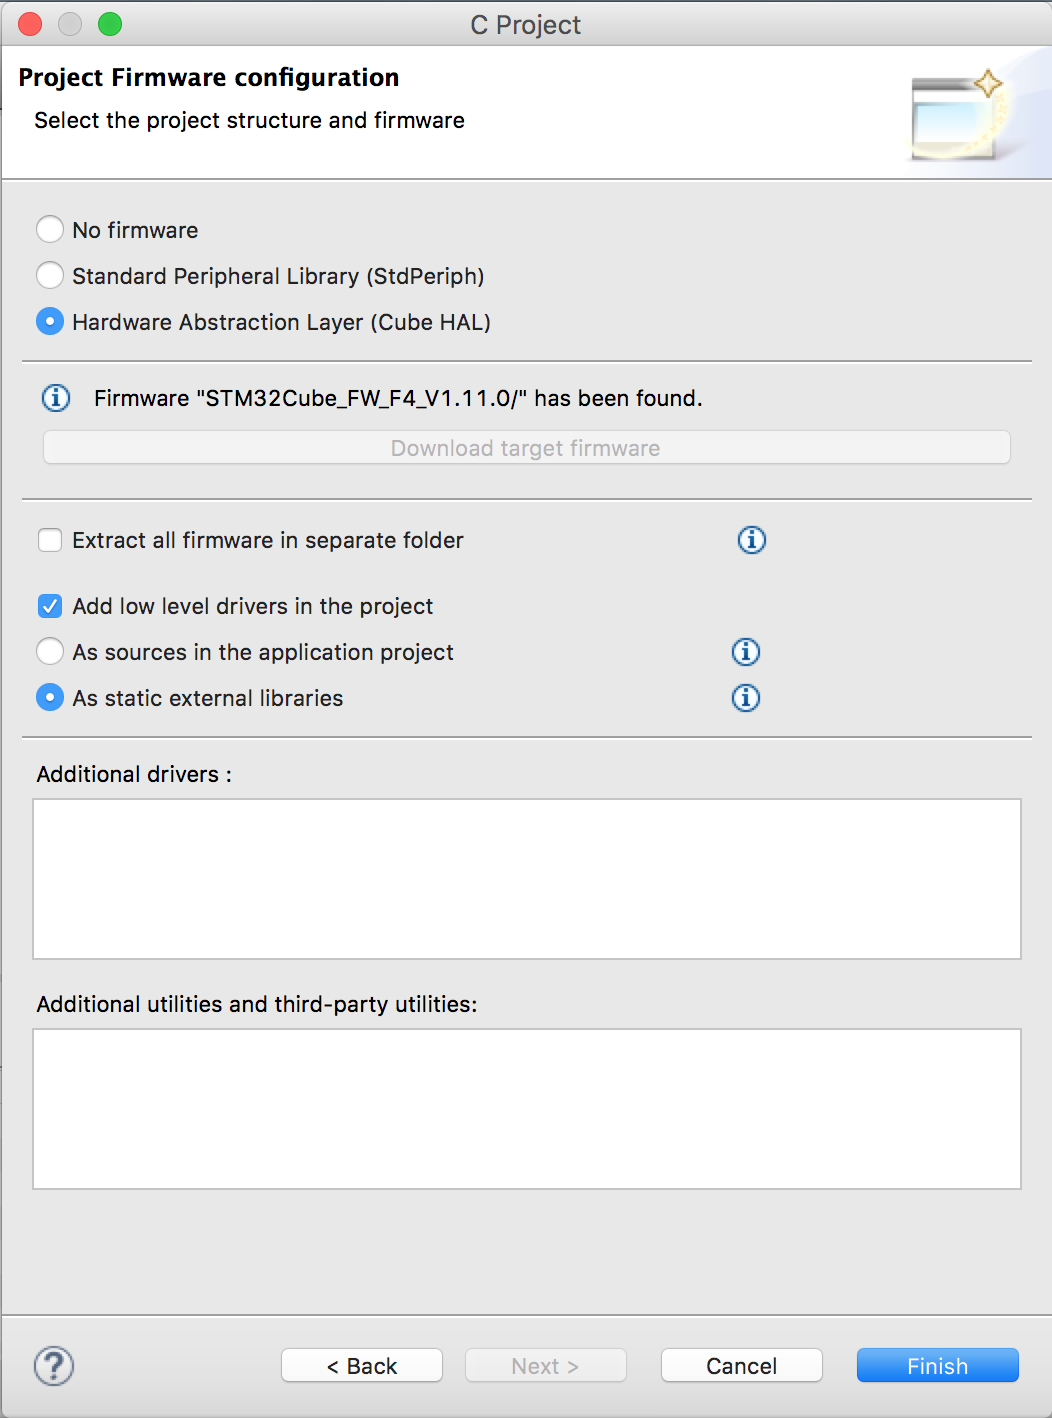Click the wizard banner window icon
Viewport: 1052px width, 1418px height.
pyautogui.click(x=958, y=114)
